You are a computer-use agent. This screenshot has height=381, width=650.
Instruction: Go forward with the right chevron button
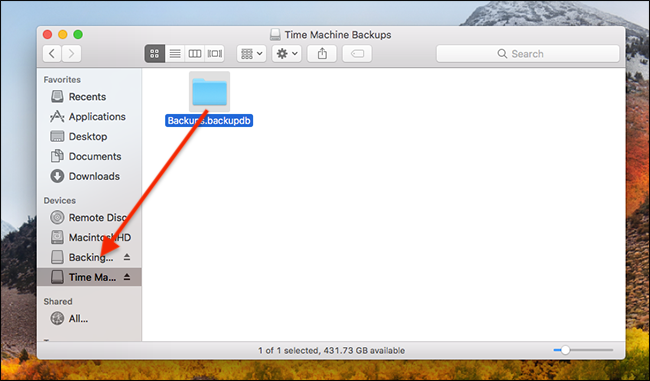click(71, 53)
